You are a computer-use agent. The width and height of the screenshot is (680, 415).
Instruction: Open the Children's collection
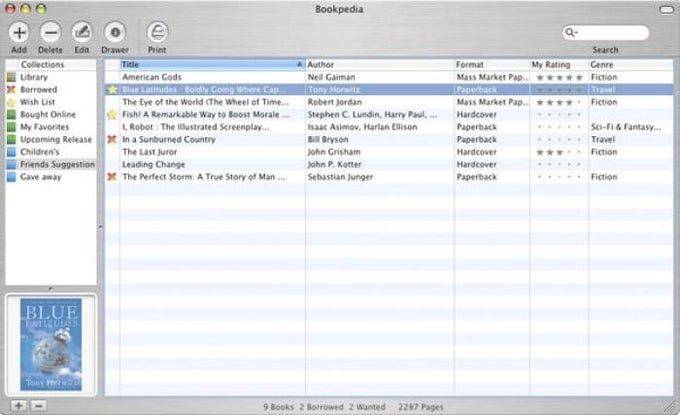[x=51, y=152]
